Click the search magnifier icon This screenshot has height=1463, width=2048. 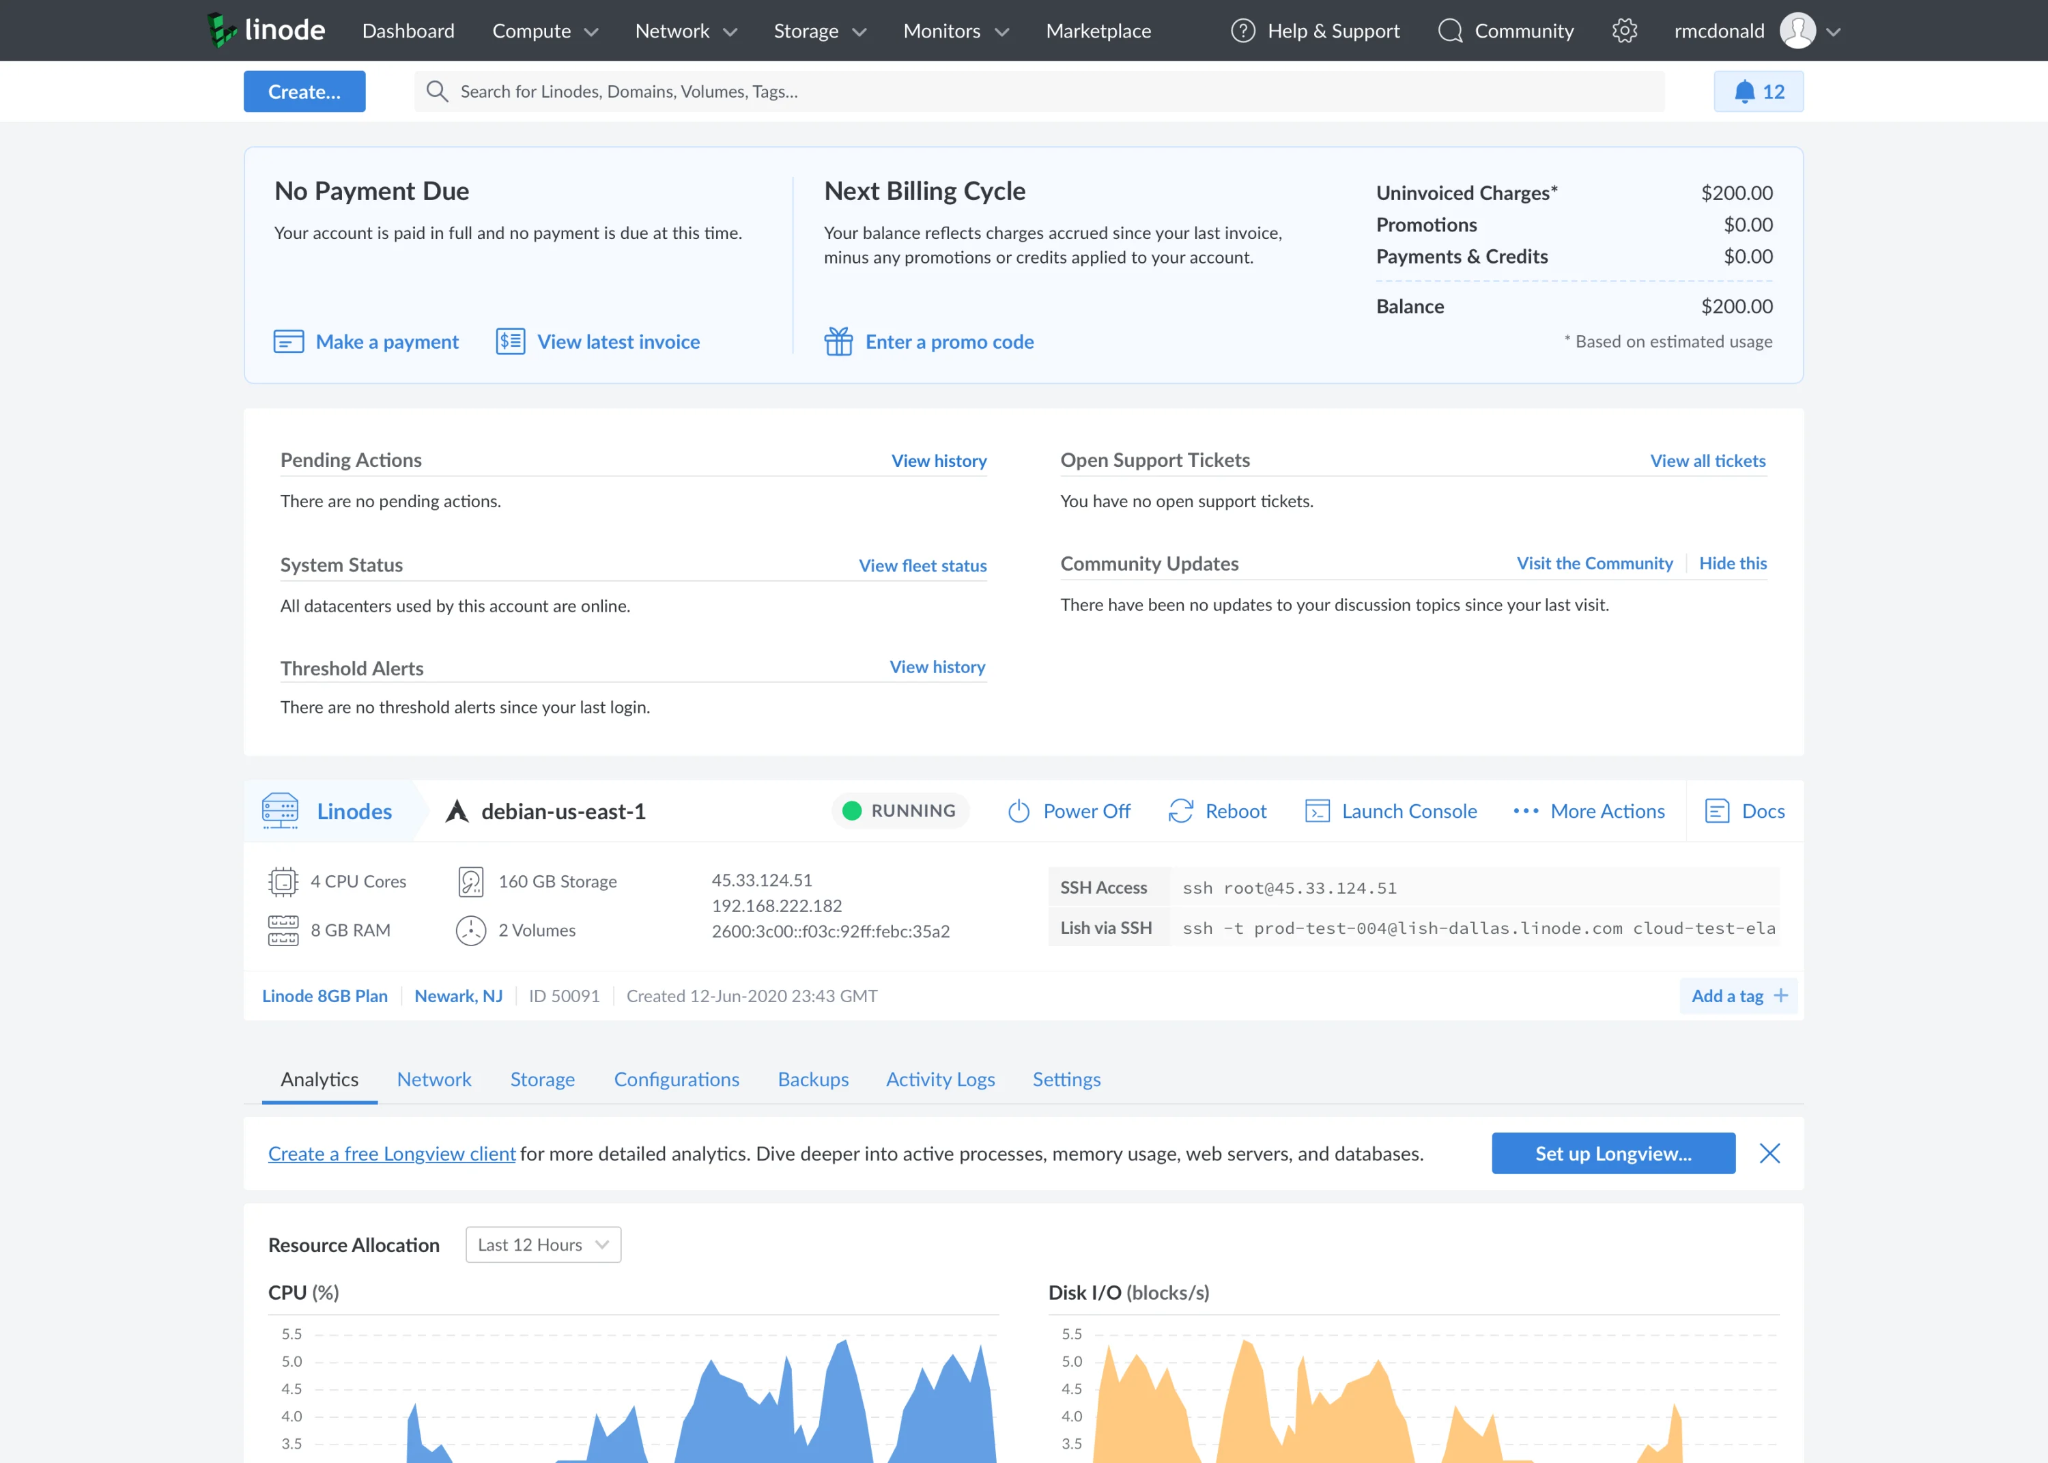pyautogui.click(x=437, y=92)
